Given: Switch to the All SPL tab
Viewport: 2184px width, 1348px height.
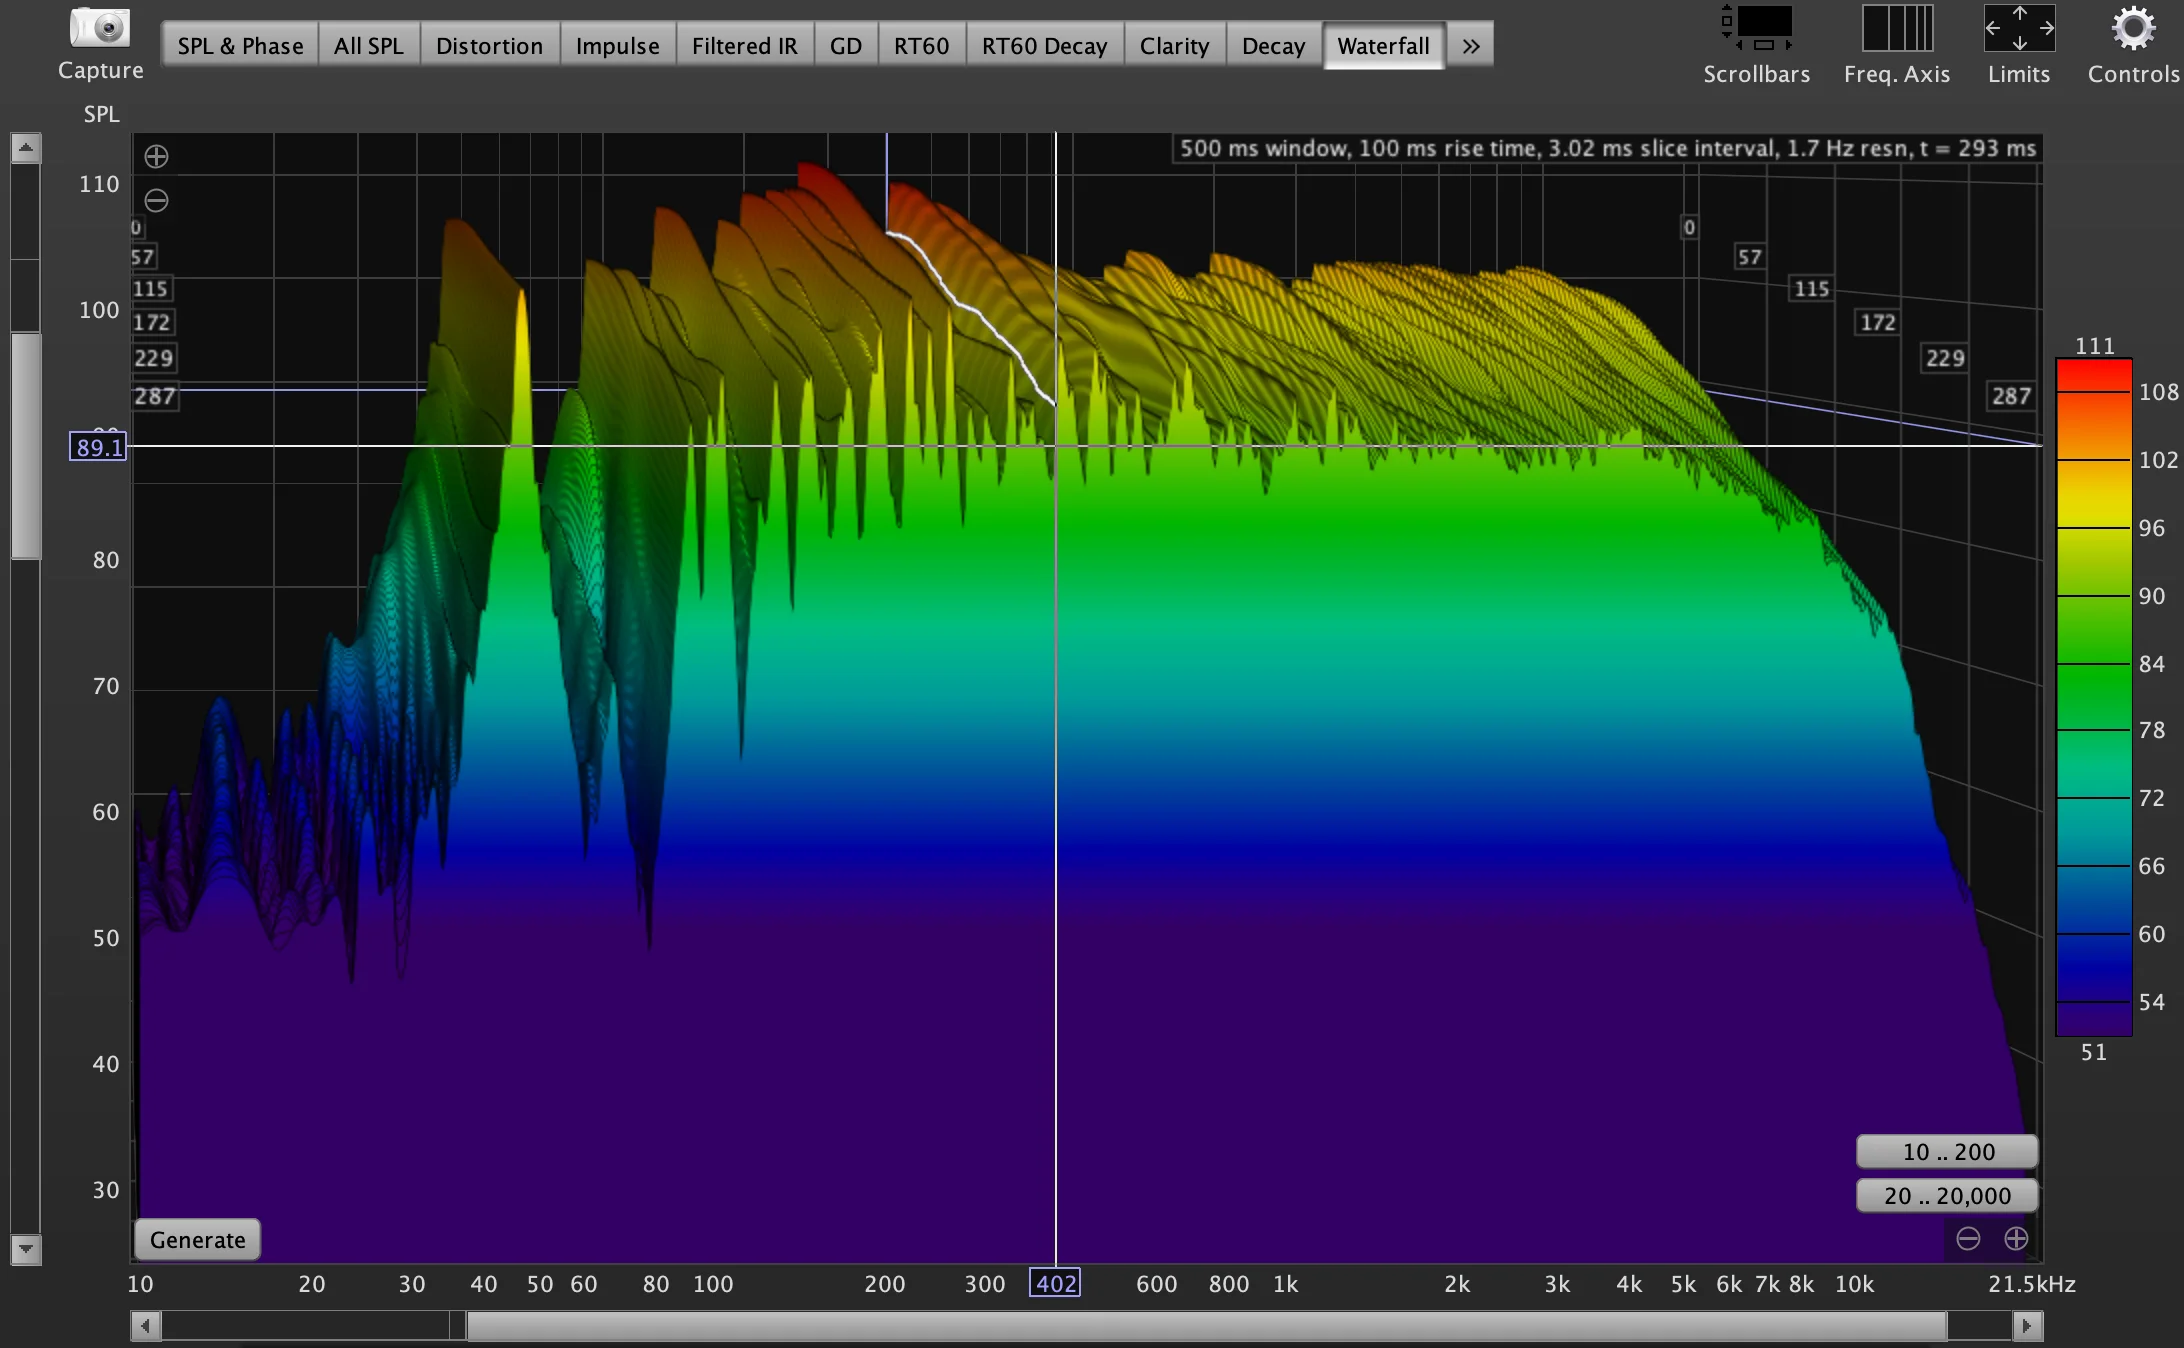Looking at the screenshot, I should pos(369,46).
